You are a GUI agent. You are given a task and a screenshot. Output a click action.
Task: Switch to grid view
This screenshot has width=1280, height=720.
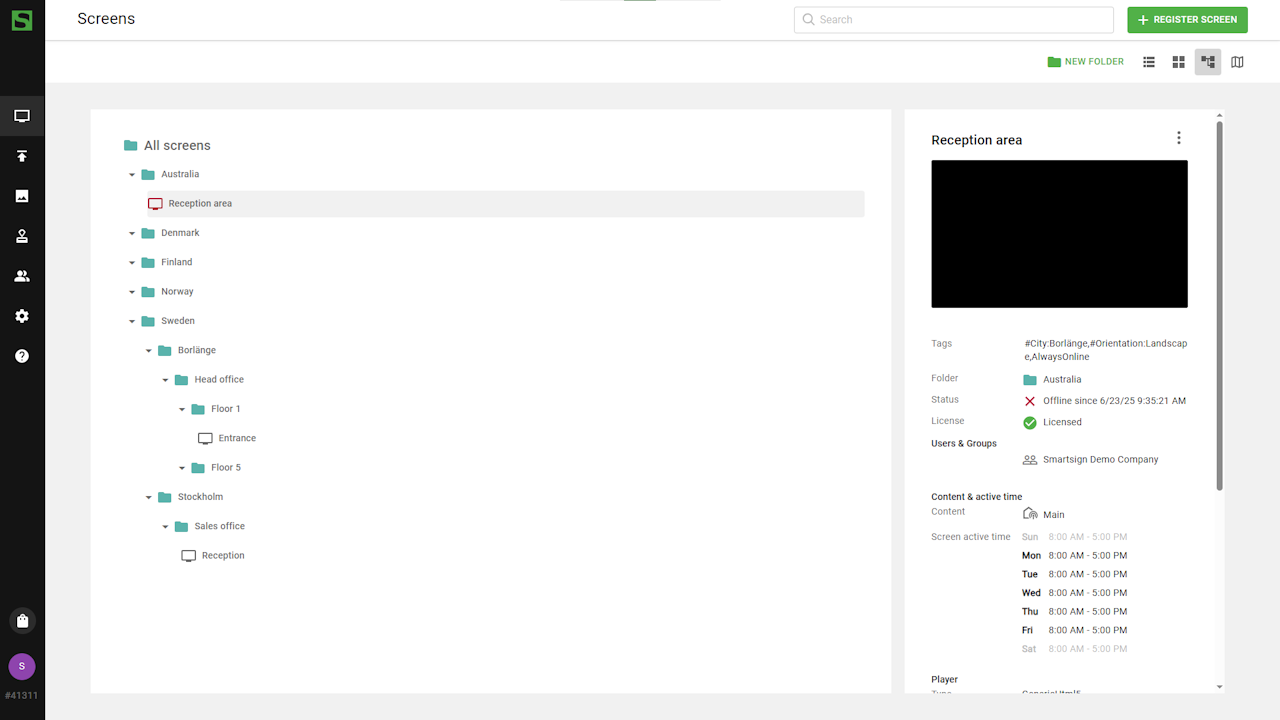(x=1179, y=62)
